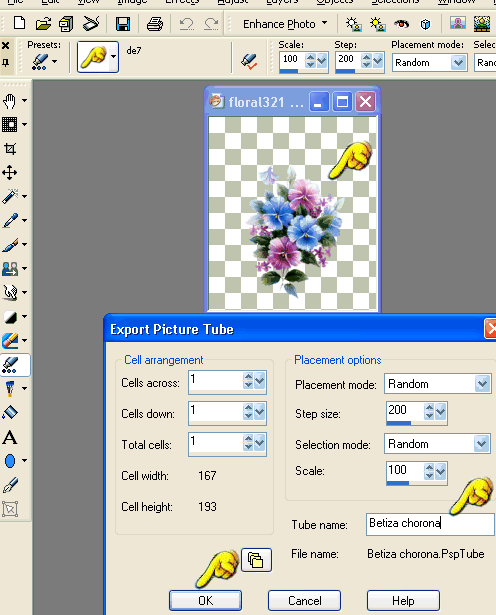
Task: Click OK in Export Picture Tube
Action: click(205, 600)
